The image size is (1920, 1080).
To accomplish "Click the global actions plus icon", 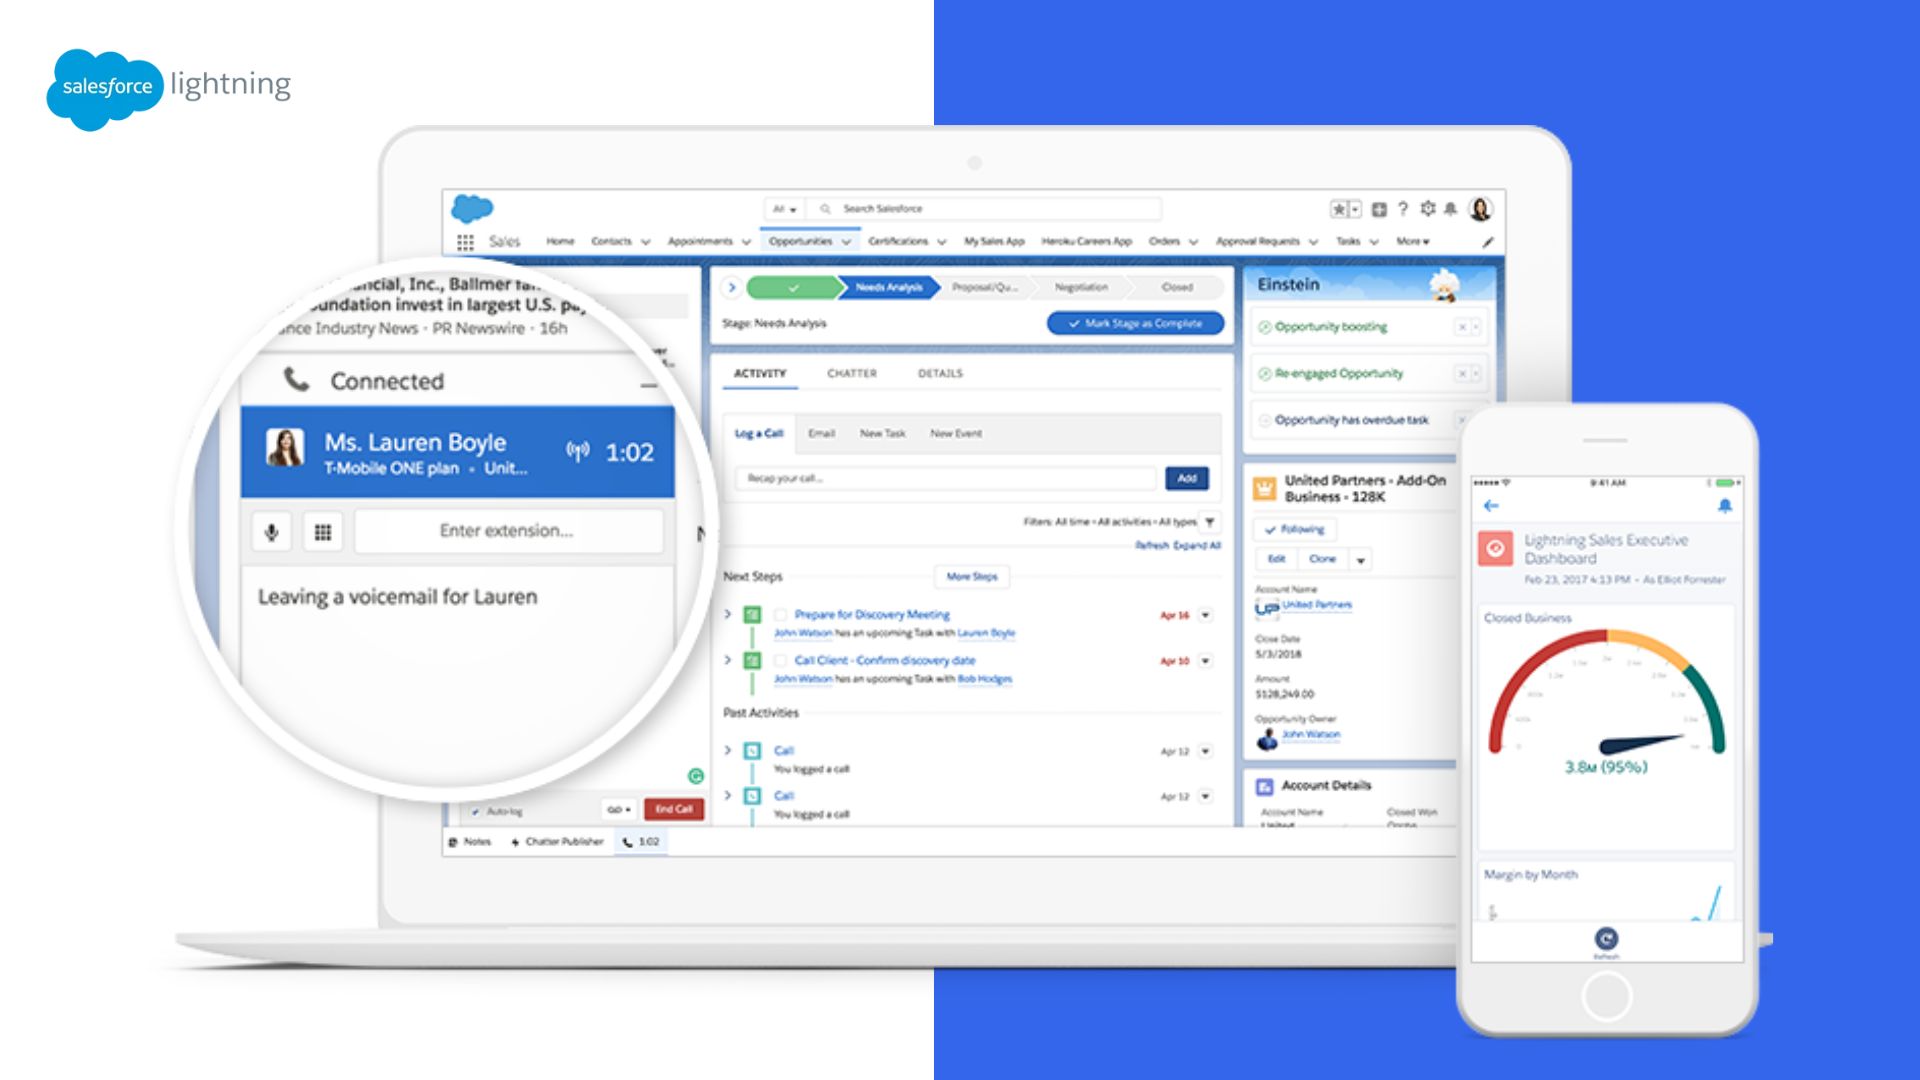I will 1379,209.
